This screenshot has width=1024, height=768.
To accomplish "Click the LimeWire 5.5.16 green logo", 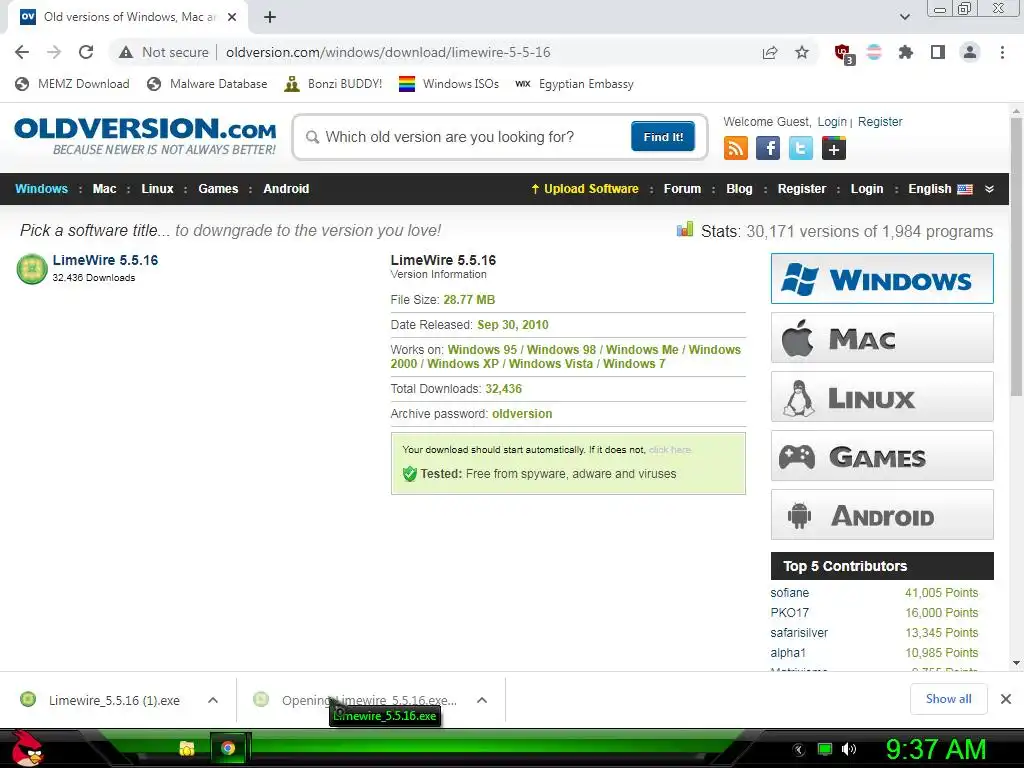I will pyautogui.click(x=31, y=269).
